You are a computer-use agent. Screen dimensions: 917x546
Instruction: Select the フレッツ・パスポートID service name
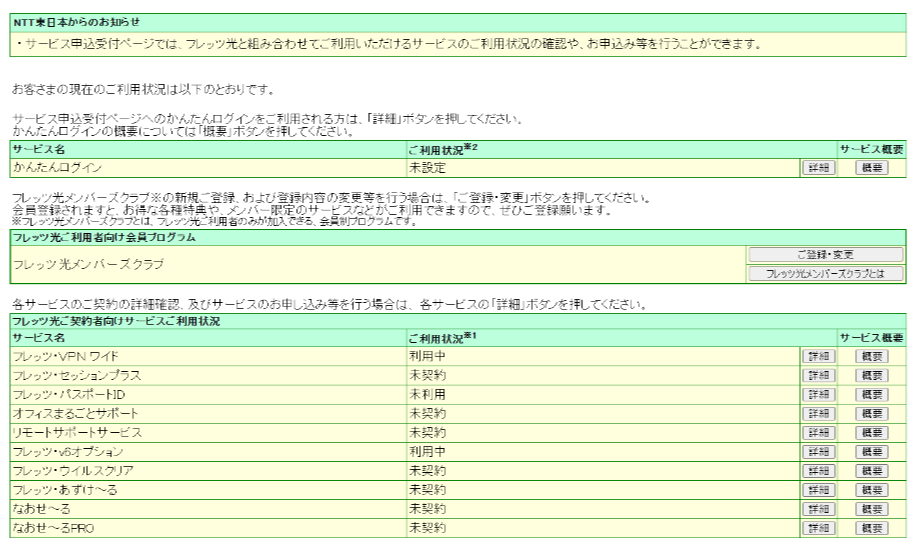[69, 395]
